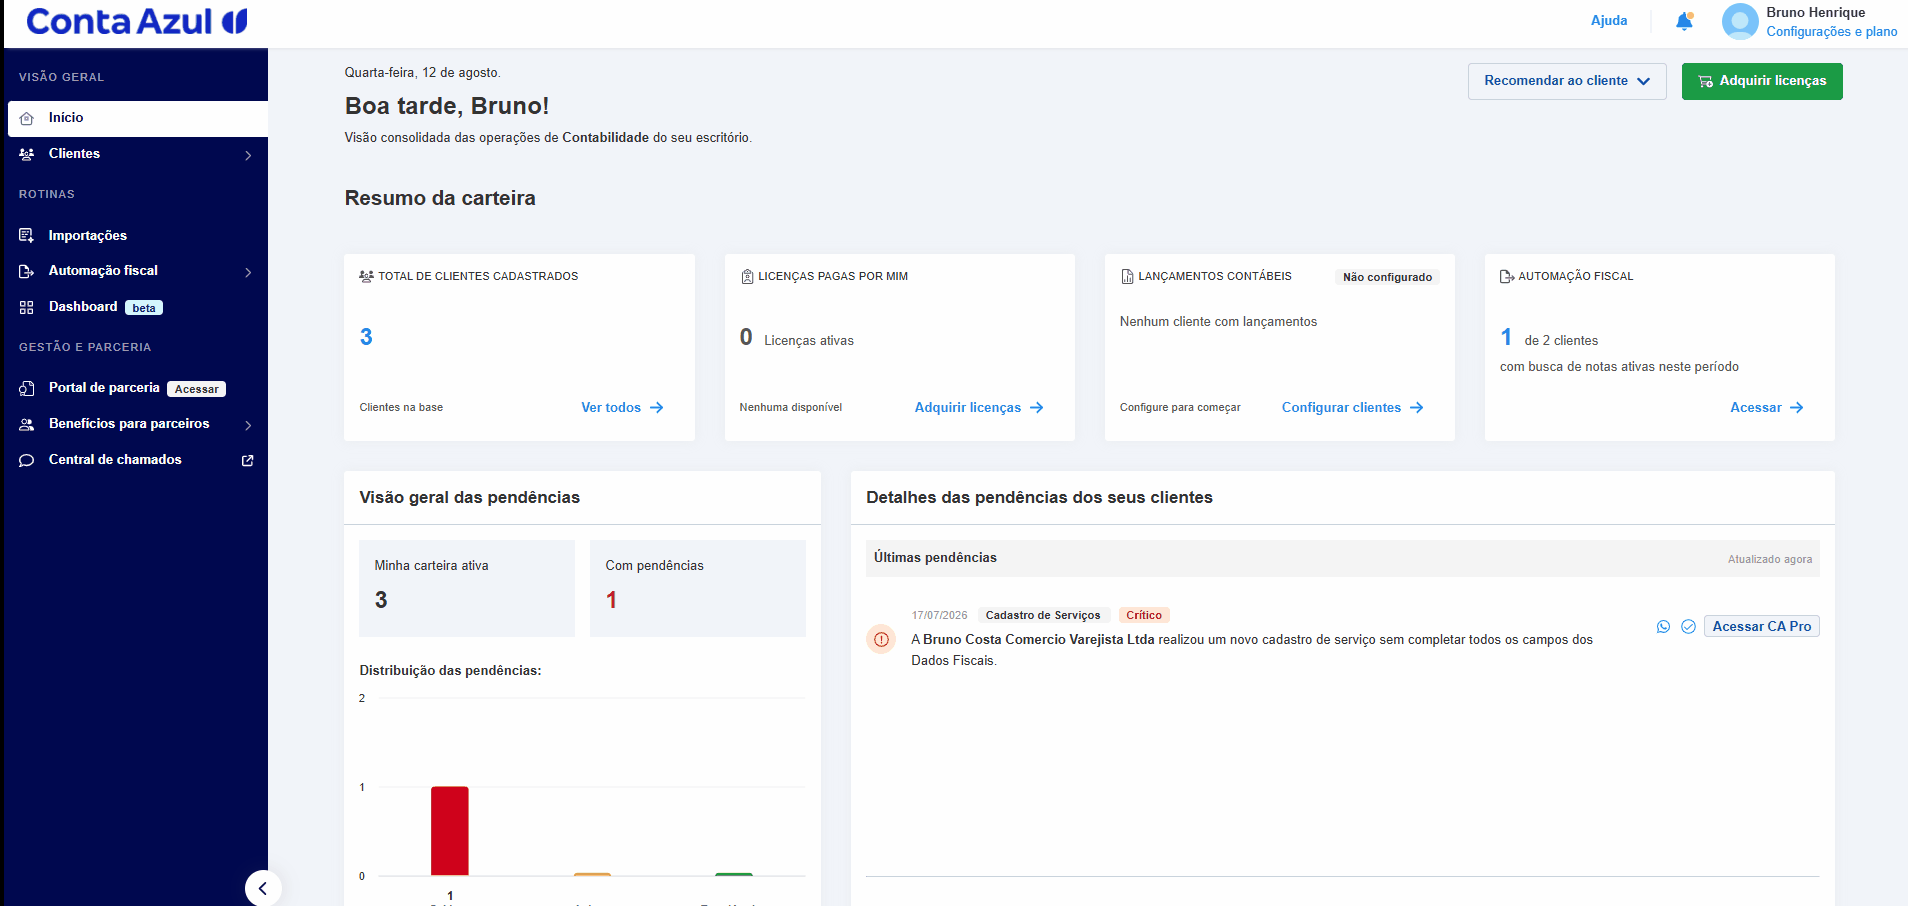Open the notifications bell
The height and width of the screenshot is (906, 1908).
click(x=1684, y=21)
